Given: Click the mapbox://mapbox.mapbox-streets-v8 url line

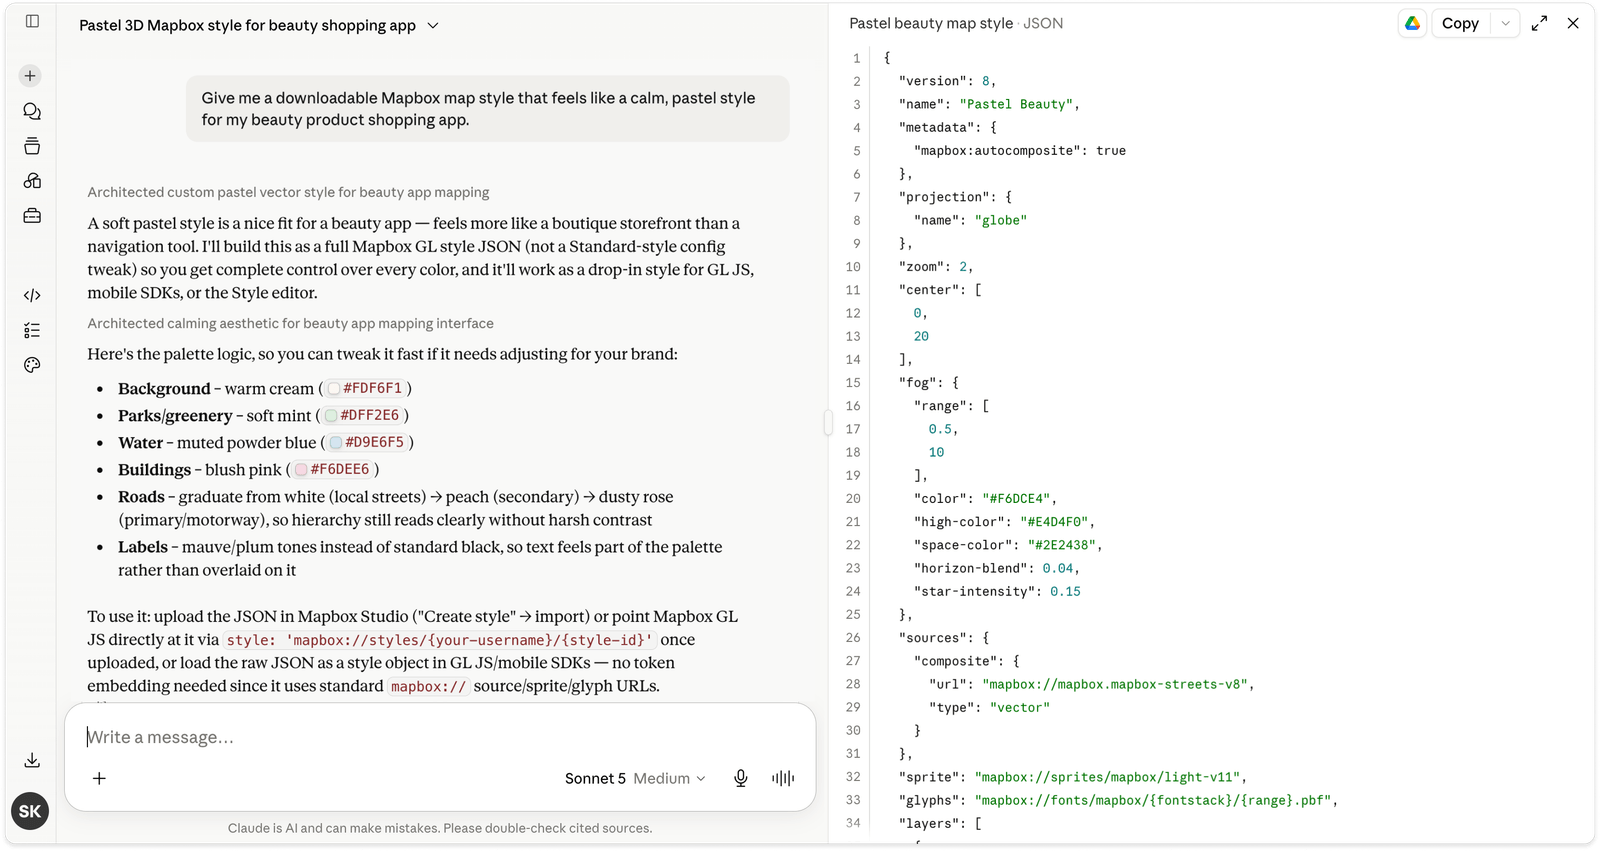Looking at the screenshot, I should 1091,684.
